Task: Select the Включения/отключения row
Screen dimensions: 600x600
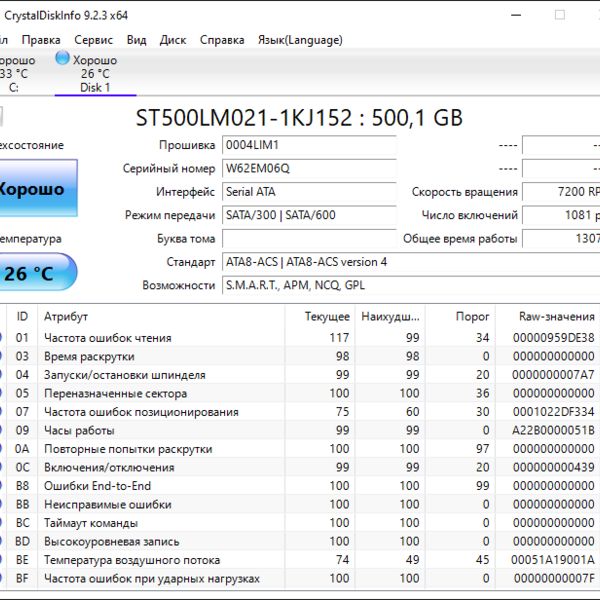Action: (x=300, y=467)
